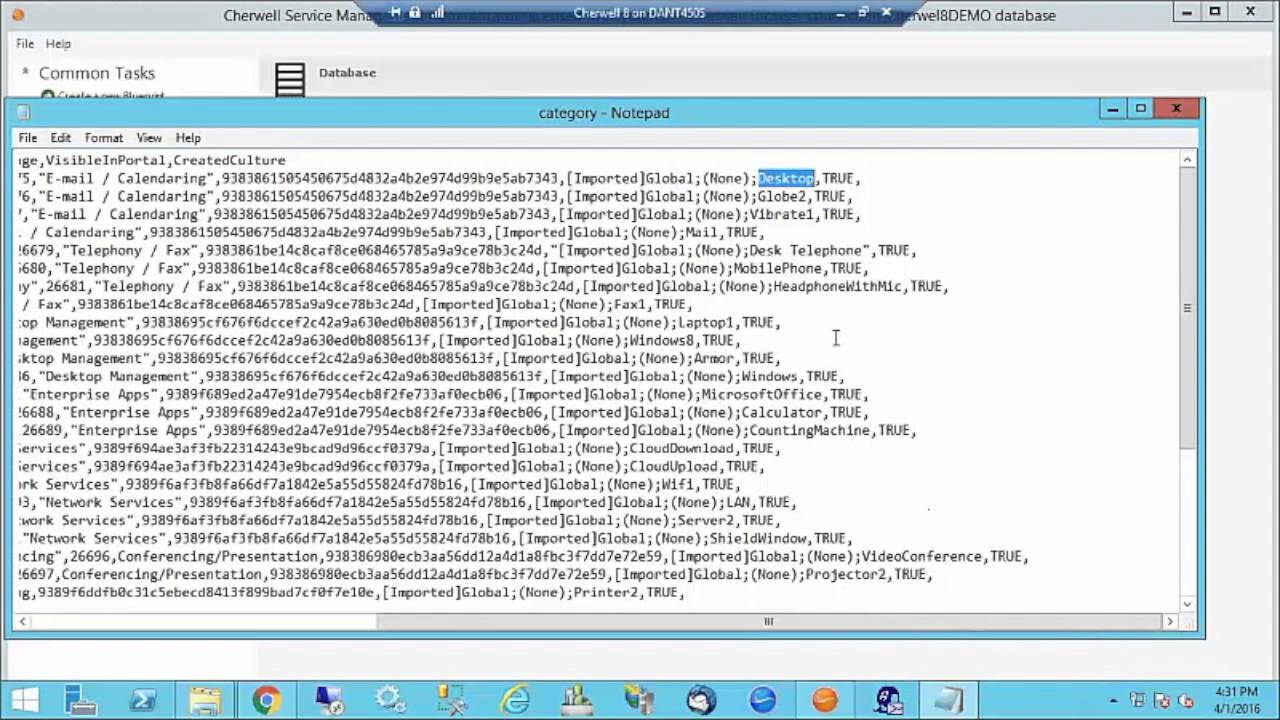
Task: Expand hidden icons in the system tray
Action: point(1113,700)
